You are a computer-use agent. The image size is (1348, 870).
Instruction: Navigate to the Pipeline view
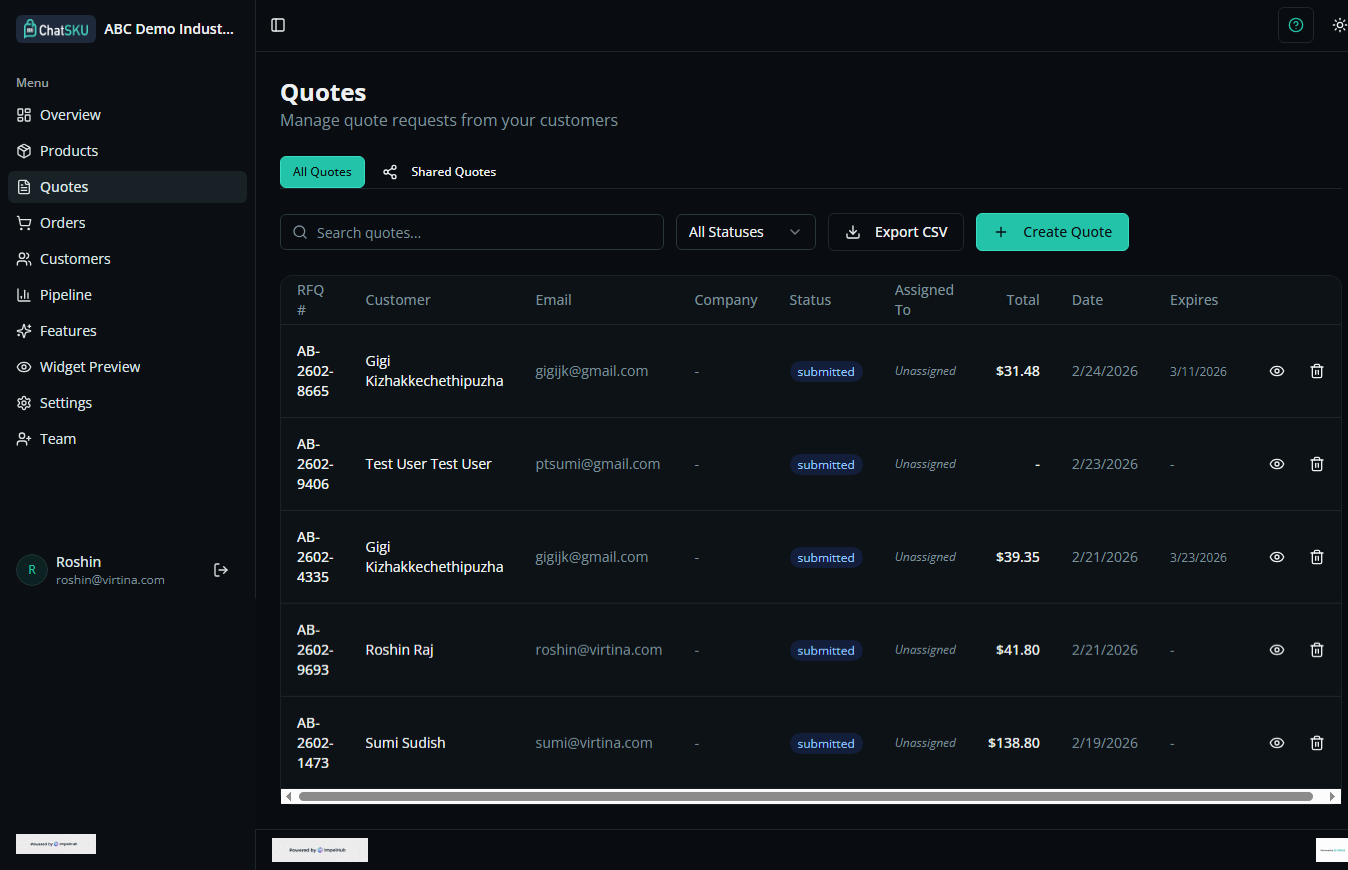66,294
